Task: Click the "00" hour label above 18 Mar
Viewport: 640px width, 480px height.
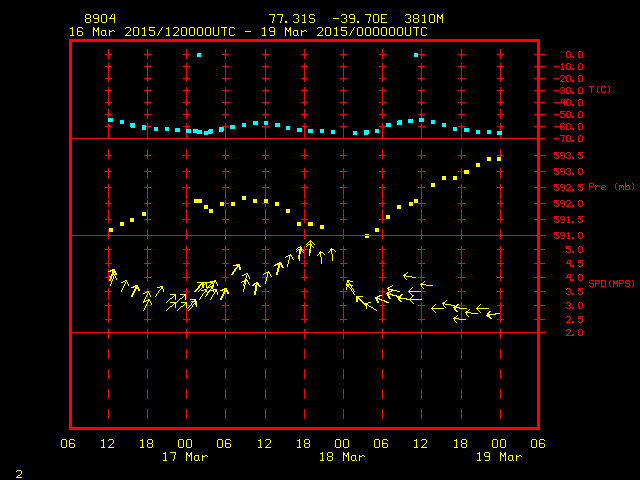Action: coord(342,444)
